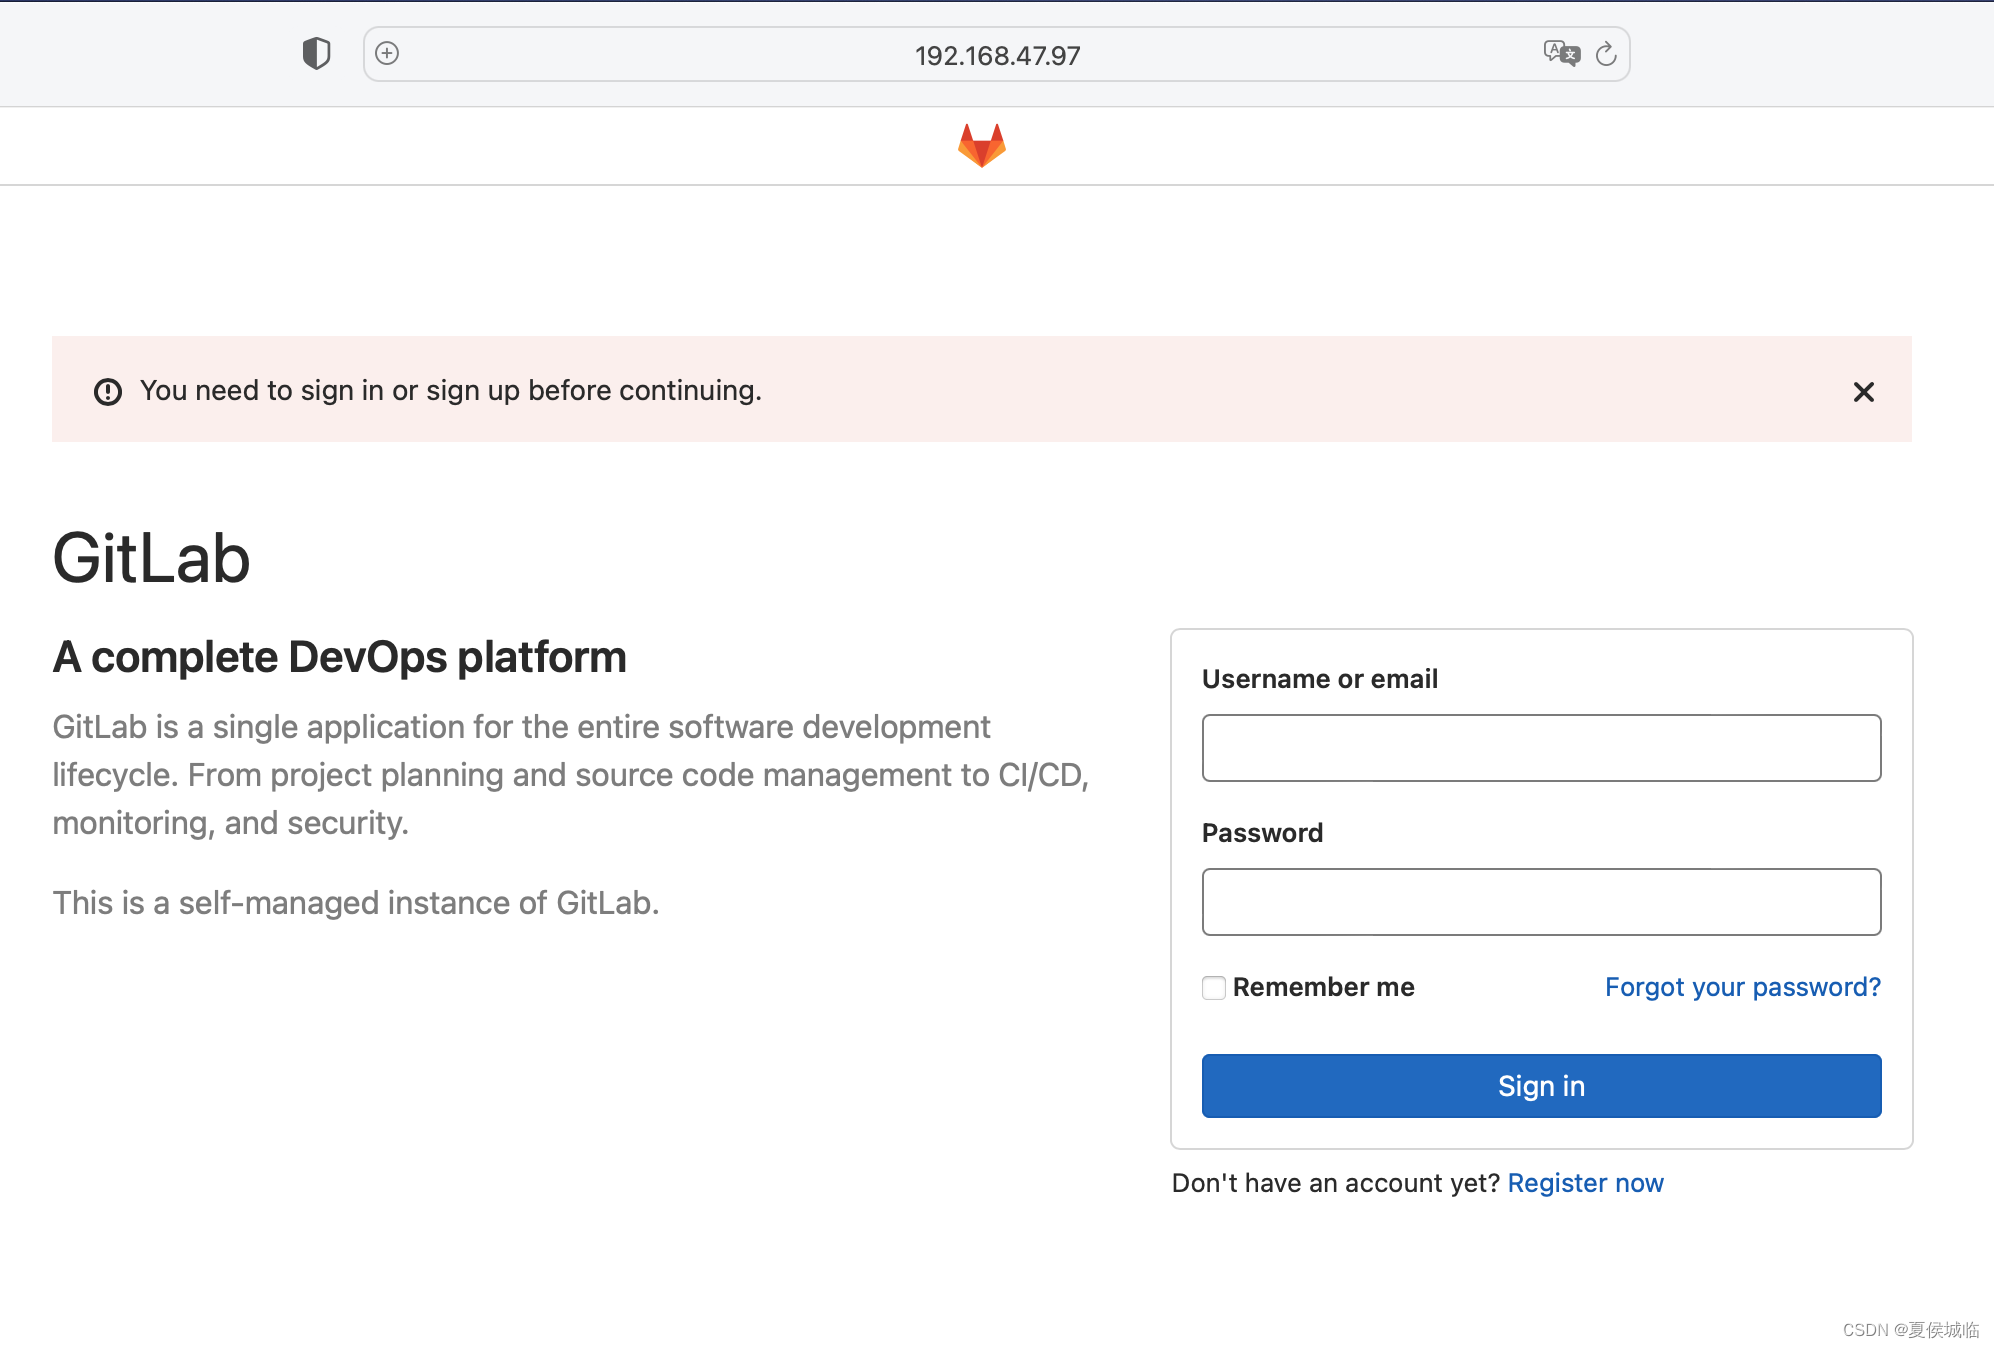This screenshot has height=1348, width=1994.
Task: Open the privacy shield icon
Action: point(316,53)
